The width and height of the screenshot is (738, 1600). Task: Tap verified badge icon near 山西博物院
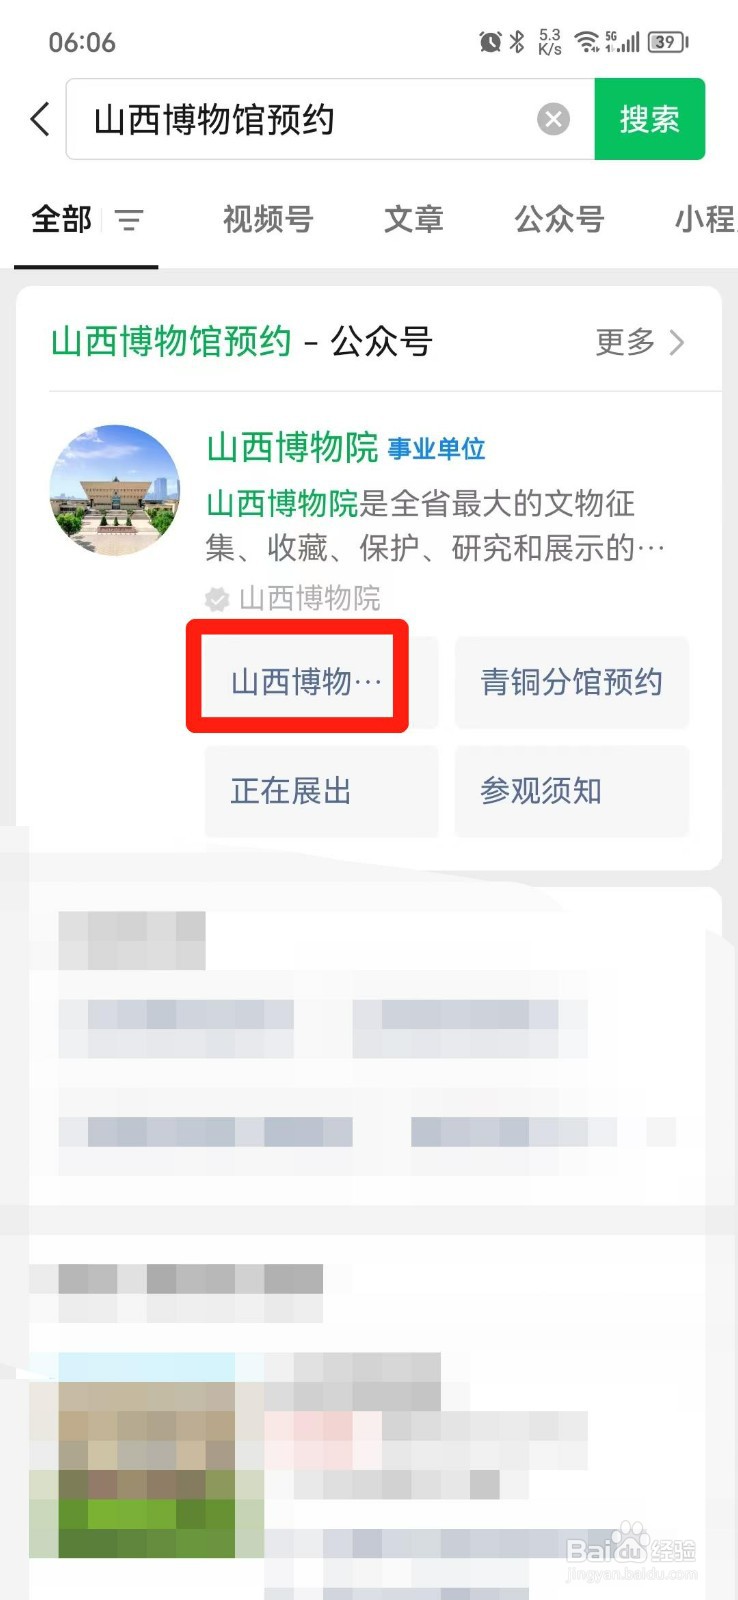pos(217,599)
